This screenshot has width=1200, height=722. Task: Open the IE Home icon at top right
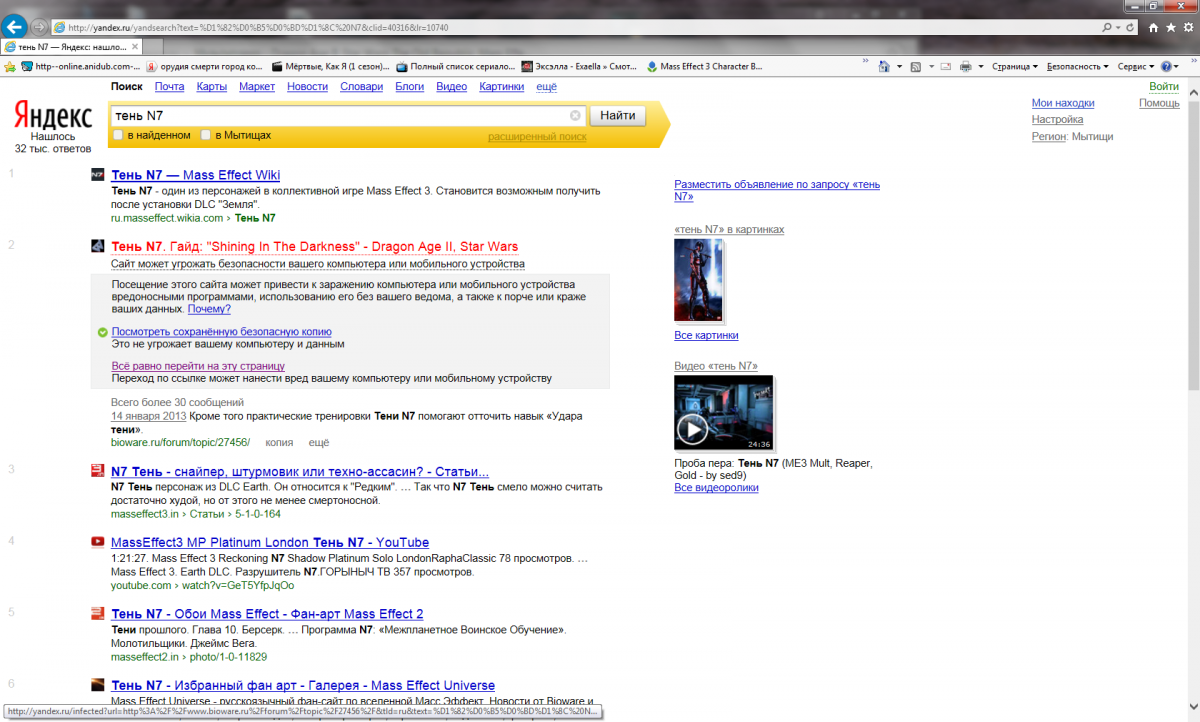click(x=1154, y=28)
